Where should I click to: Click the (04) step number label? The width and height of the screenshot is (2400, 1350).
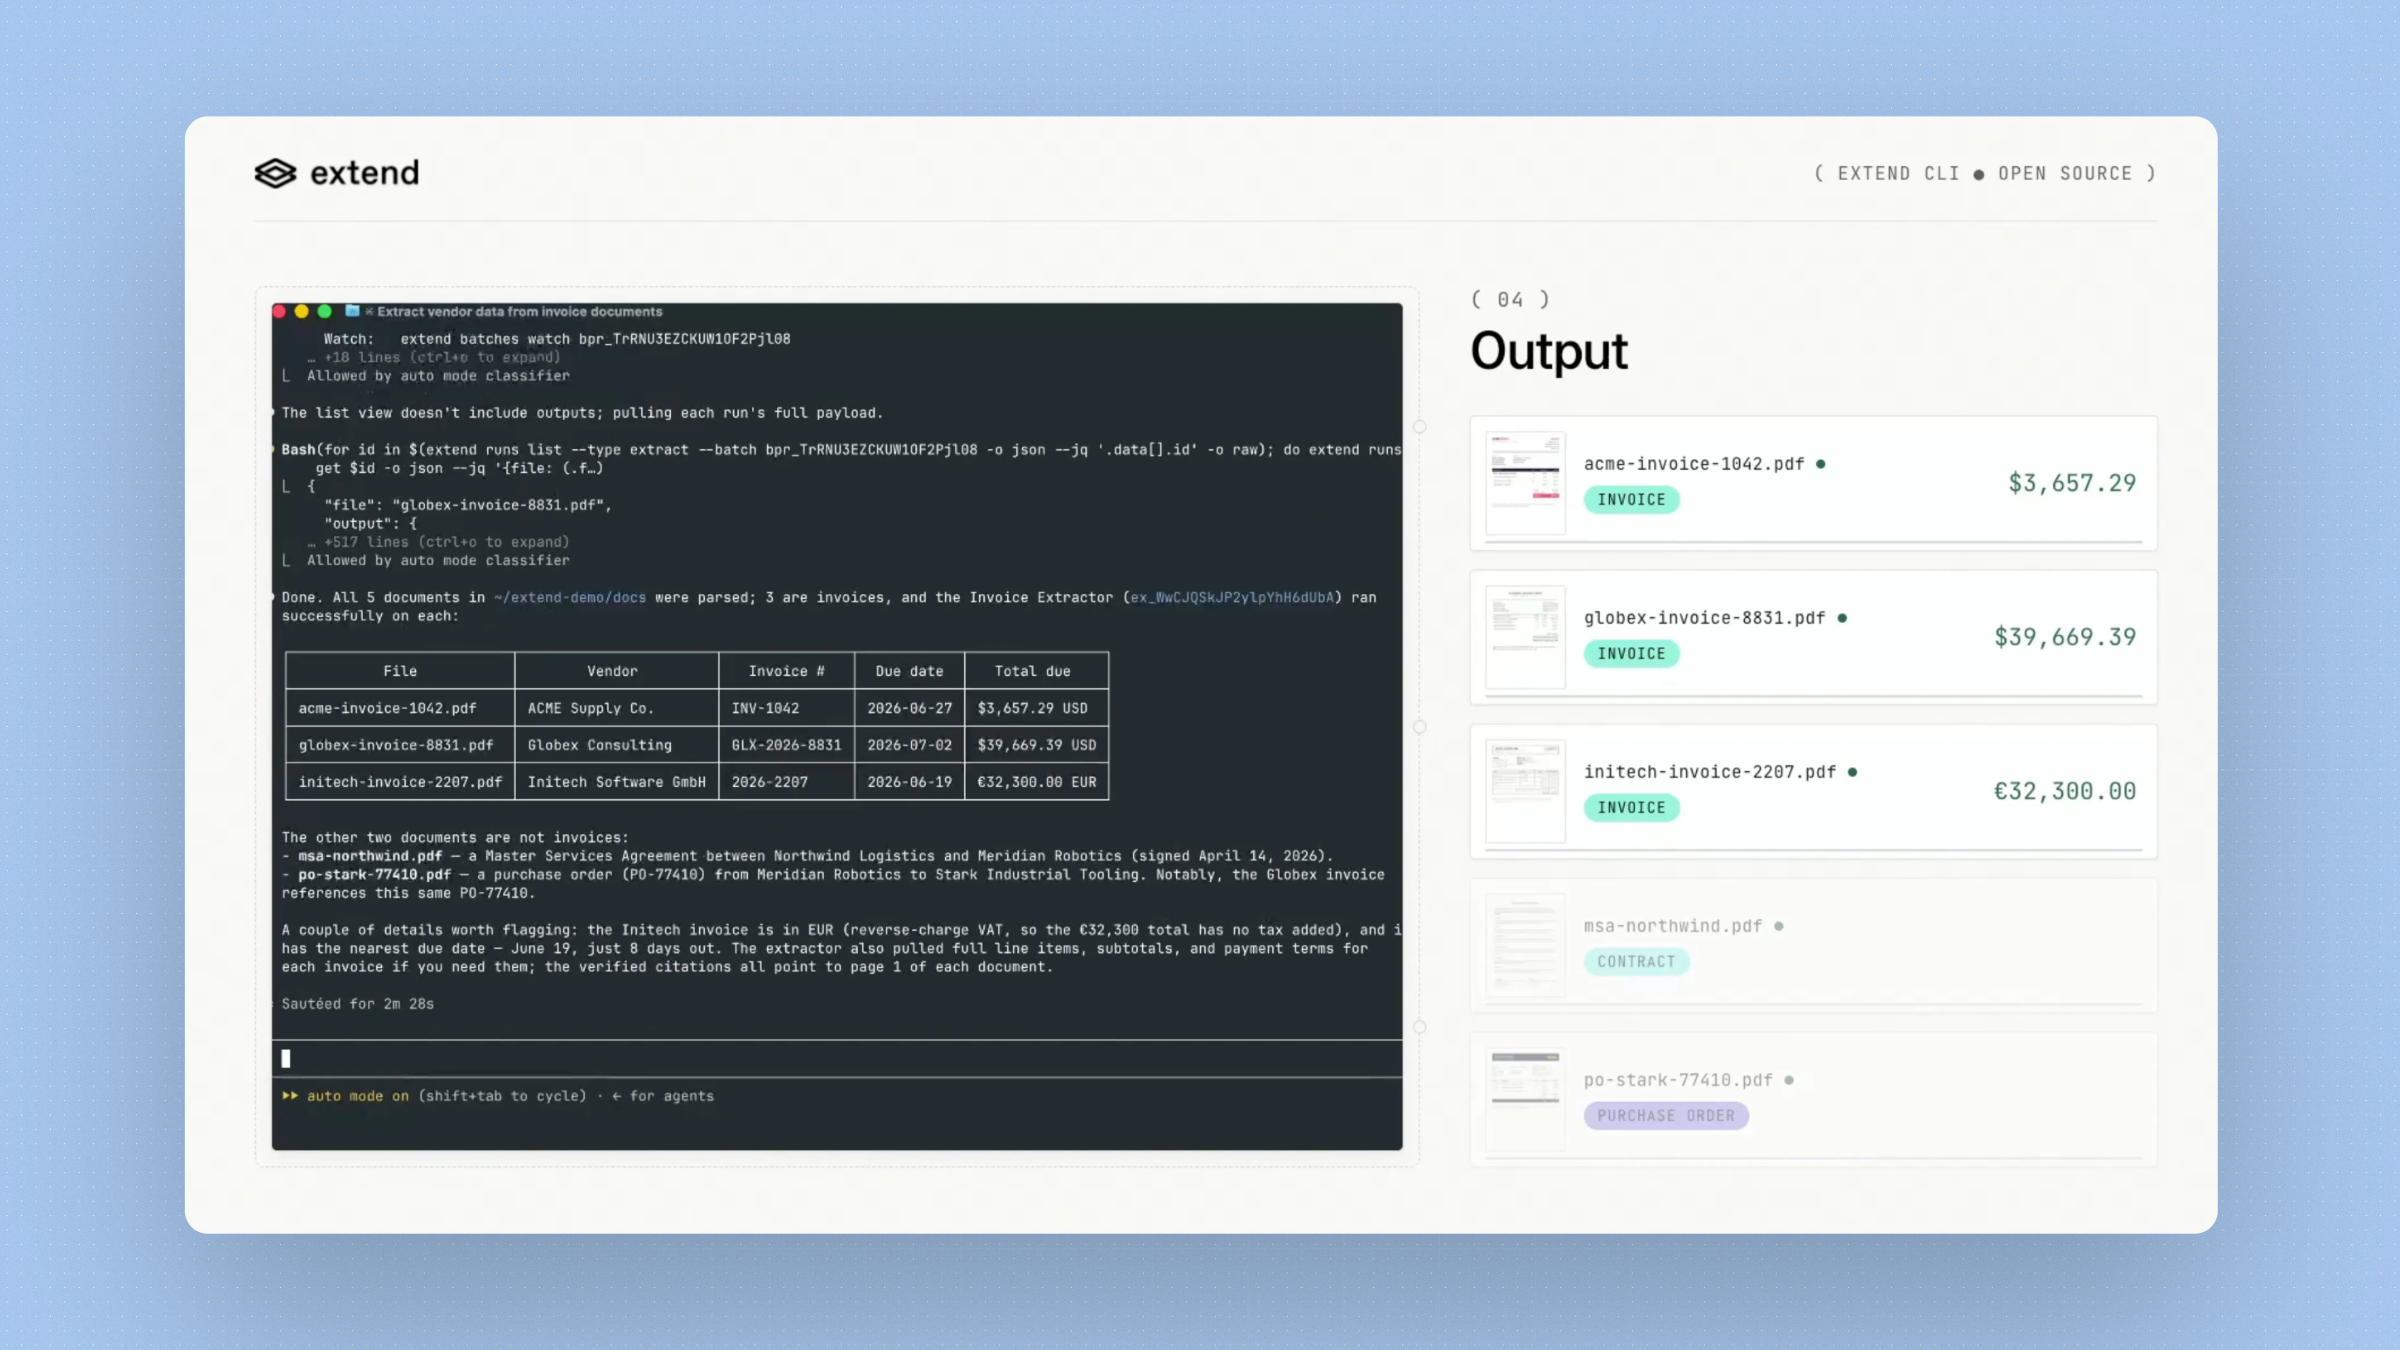[x=1510, y=300]
